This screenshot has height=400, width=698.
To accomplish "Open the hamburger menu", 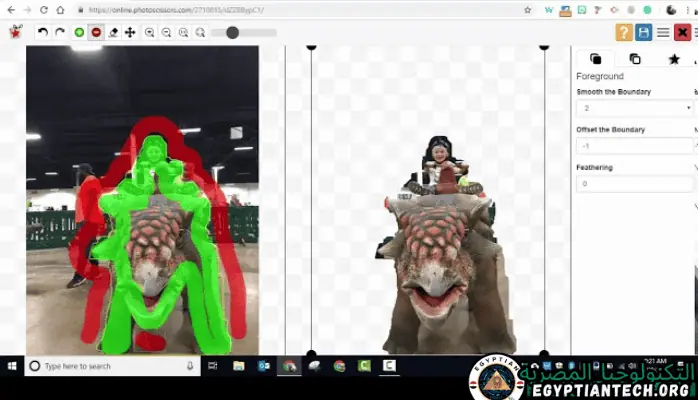I will coord(663,32).
